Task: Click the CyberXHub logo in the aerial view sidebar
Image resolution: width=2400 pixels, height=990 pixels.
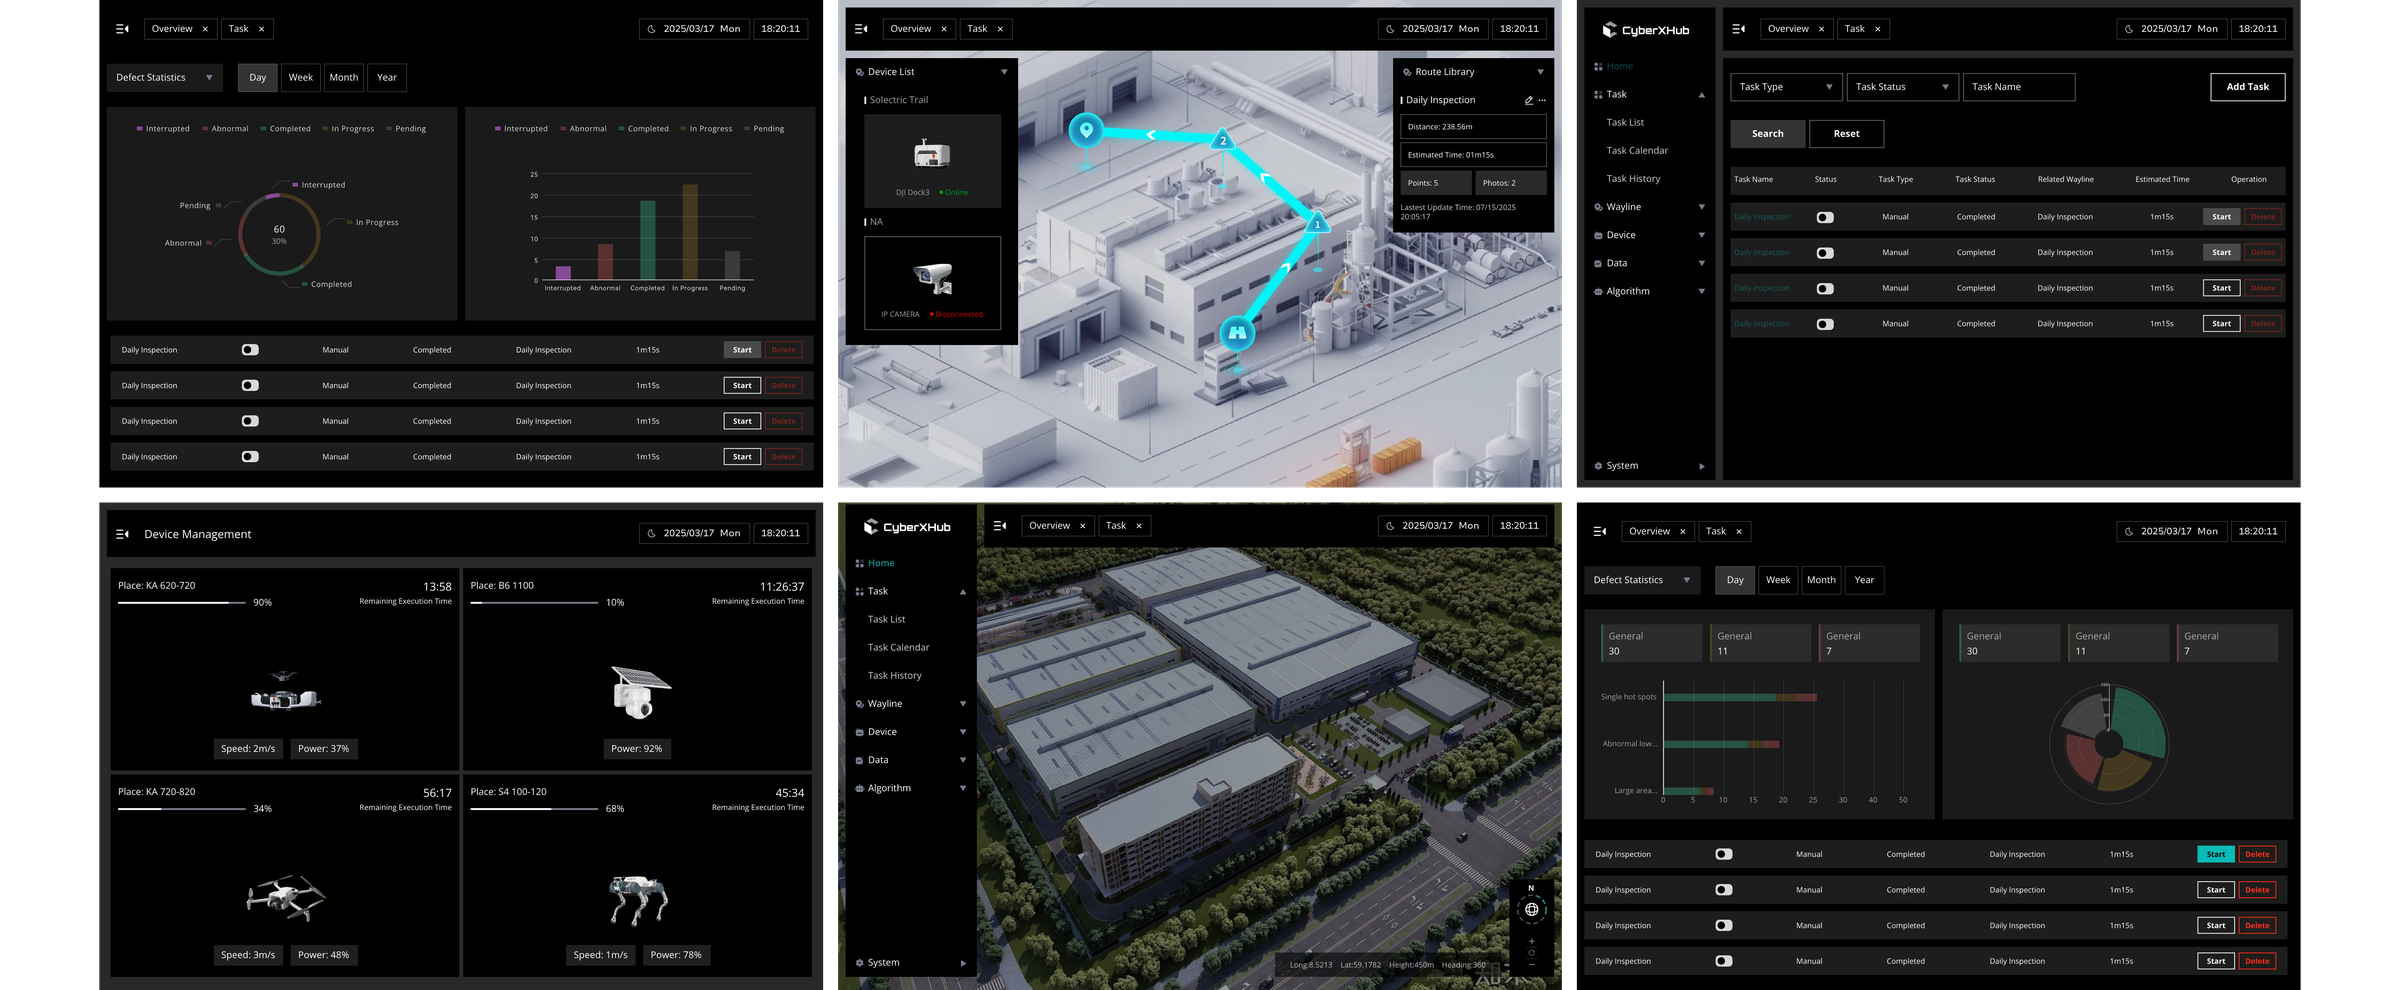Action: click(907, 527)
